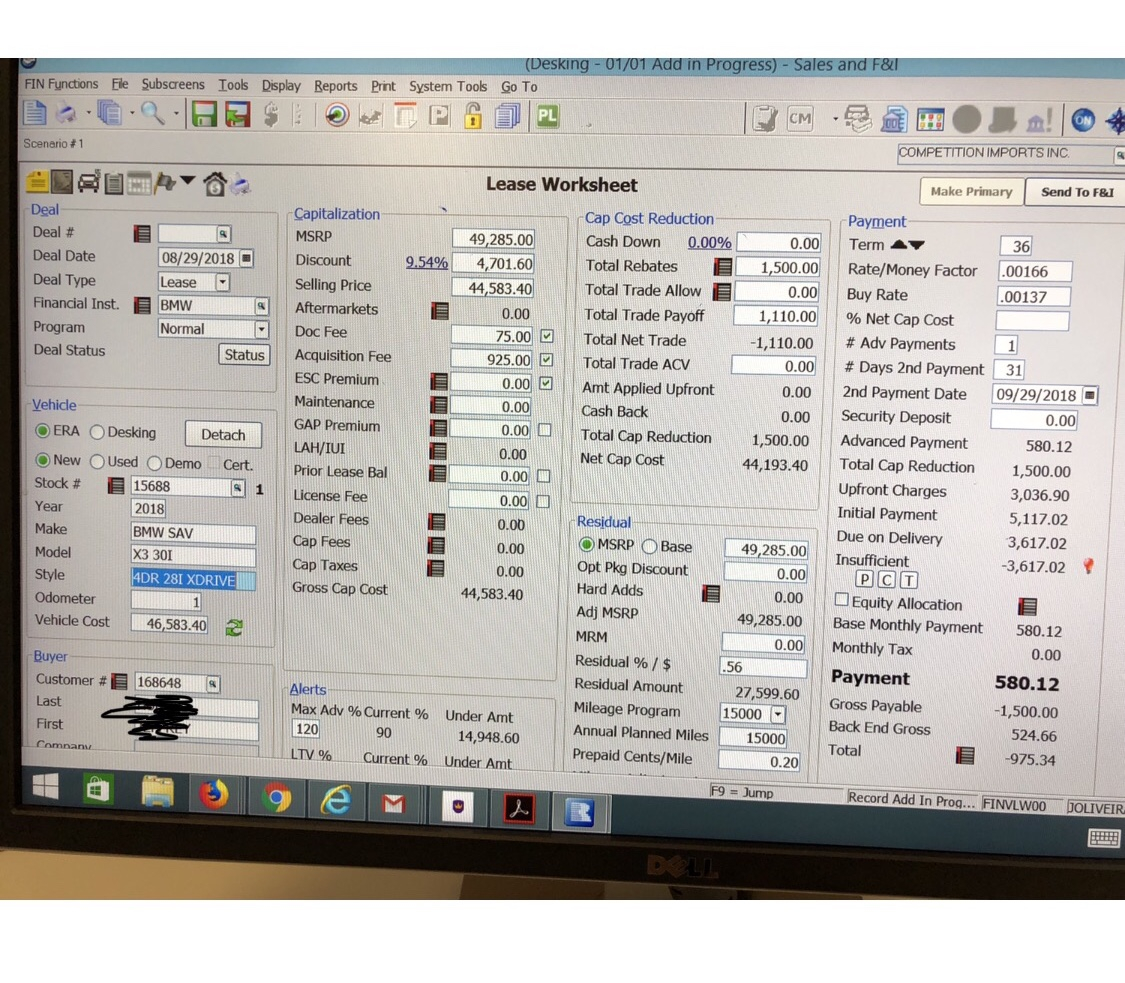Click the Detach button
Screen dimensions: 1125x983
point(223,435)
